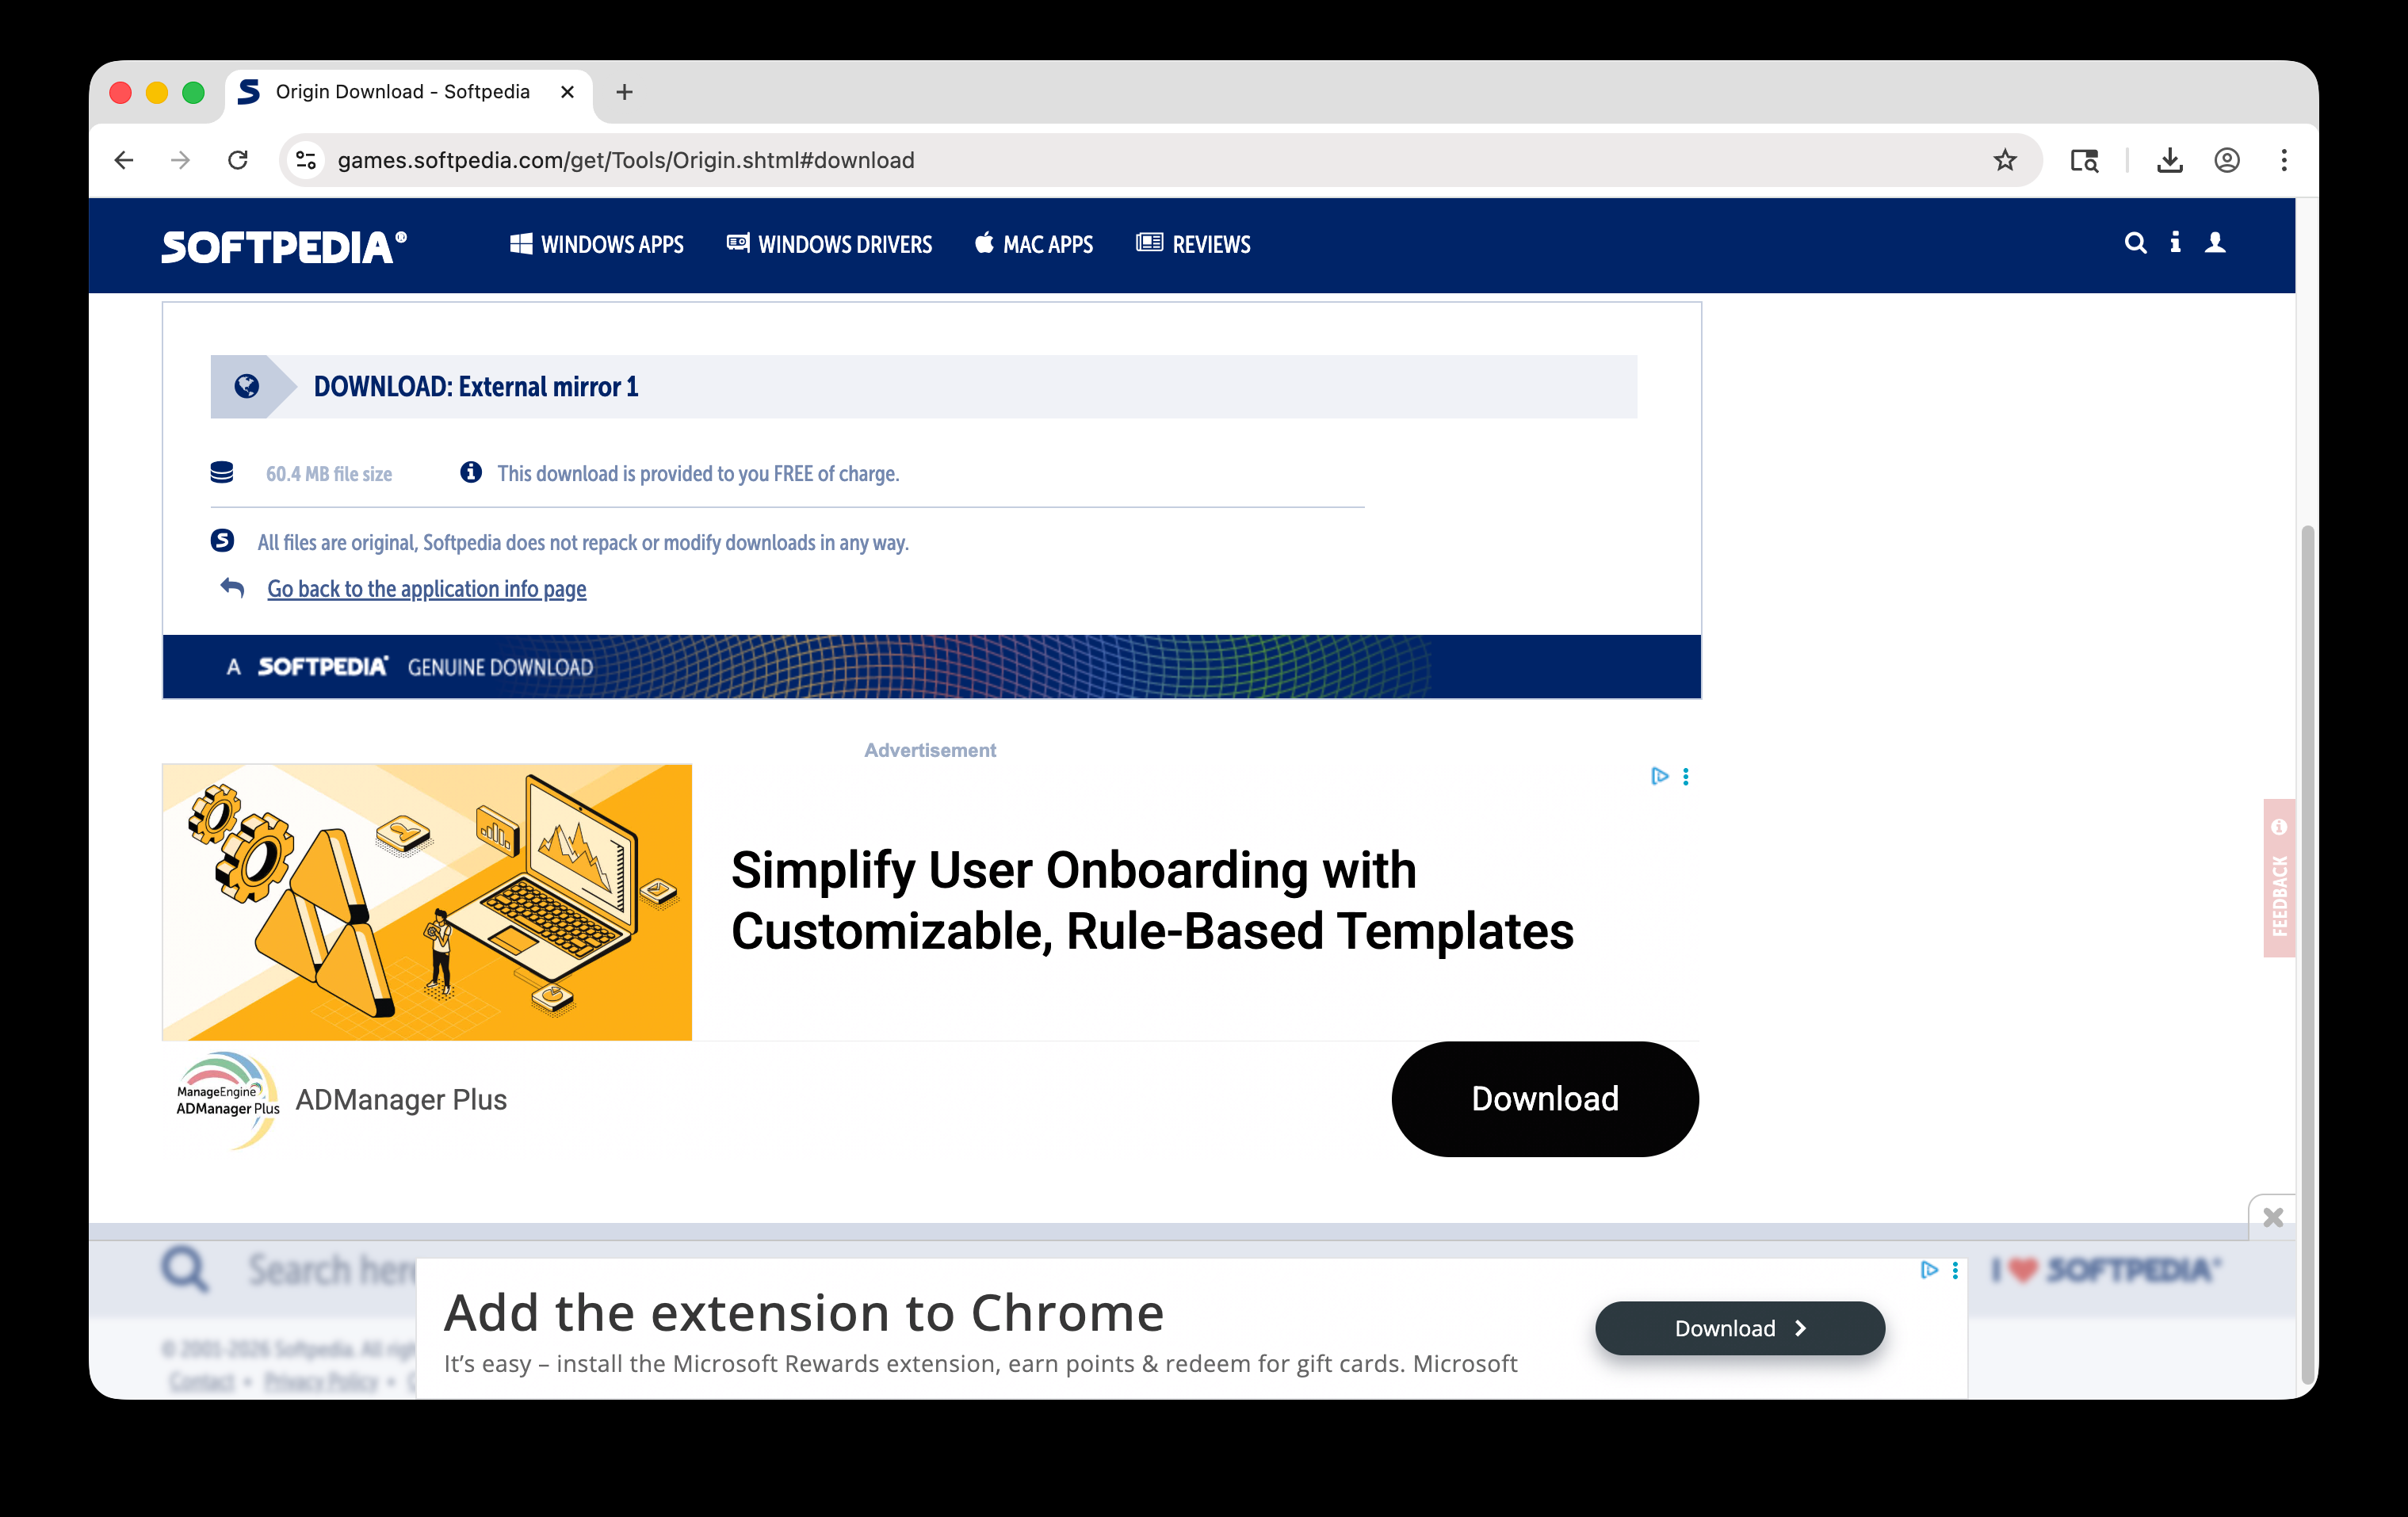This screenshot has height=1517, width=2408.
Task: Open the tab search icon in toolbar
Action: 2084,160
